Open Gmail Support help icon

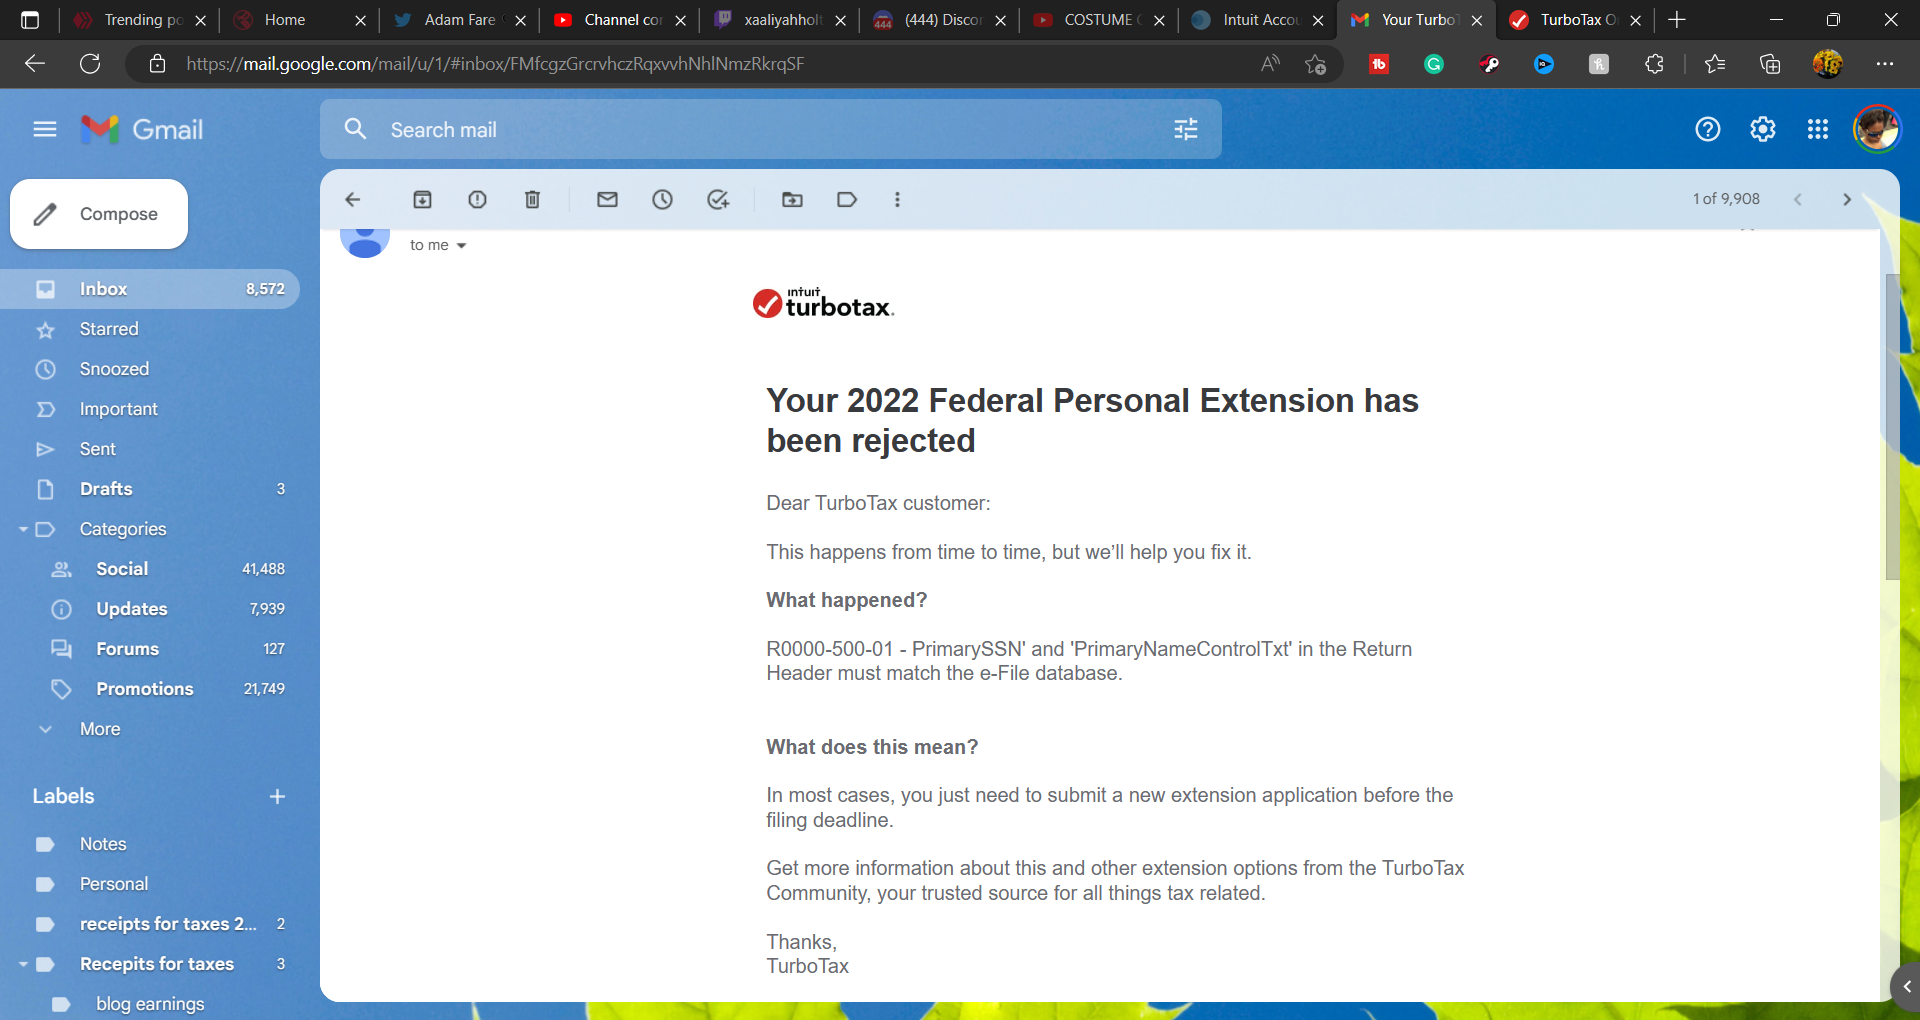[1708, 129]
